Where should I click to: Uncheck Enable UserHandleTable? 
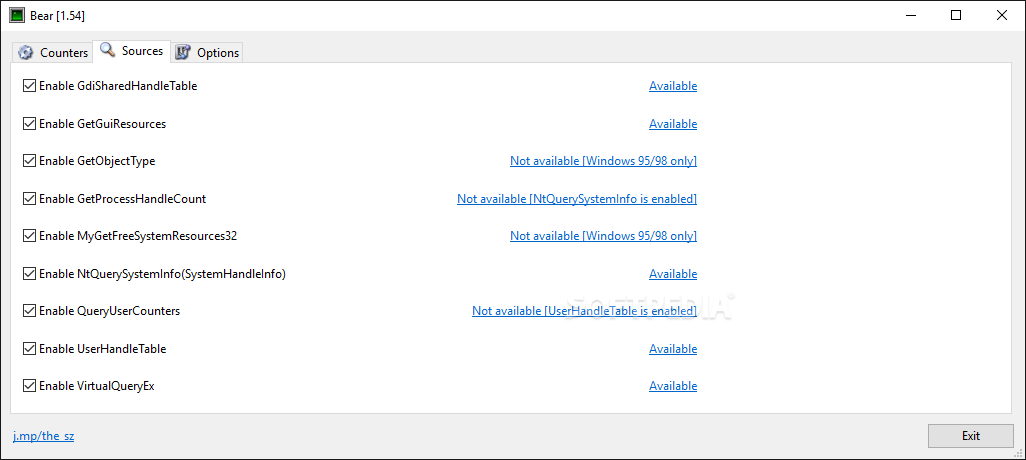[x=29, y=349]
